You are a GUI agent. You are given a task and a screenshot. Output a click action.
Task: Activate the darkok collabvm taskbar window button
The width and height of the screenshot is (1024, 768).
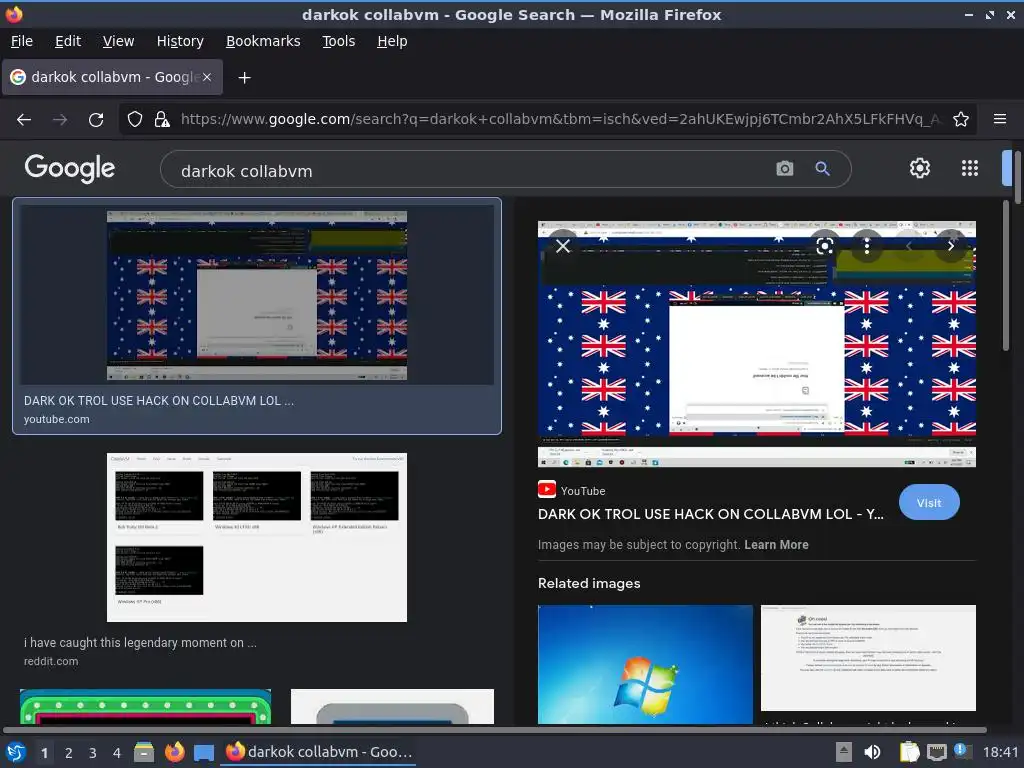320,752
